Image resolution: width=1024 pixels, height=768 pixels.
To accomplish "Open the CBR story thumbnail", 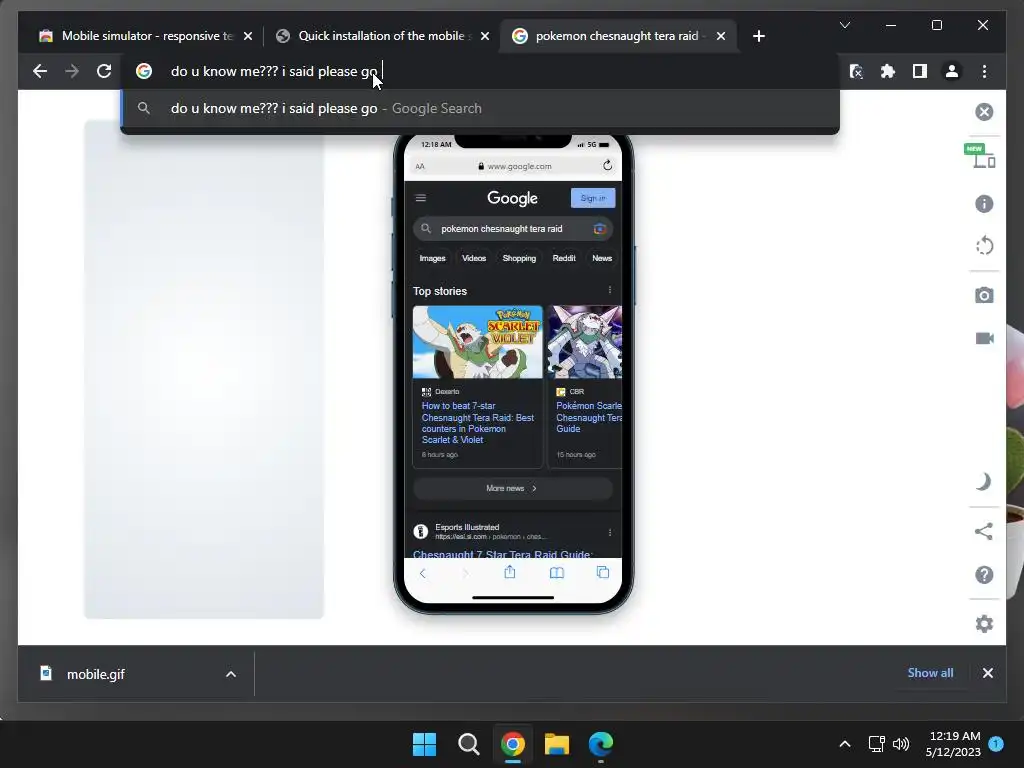I will click(x=584, y=342).
